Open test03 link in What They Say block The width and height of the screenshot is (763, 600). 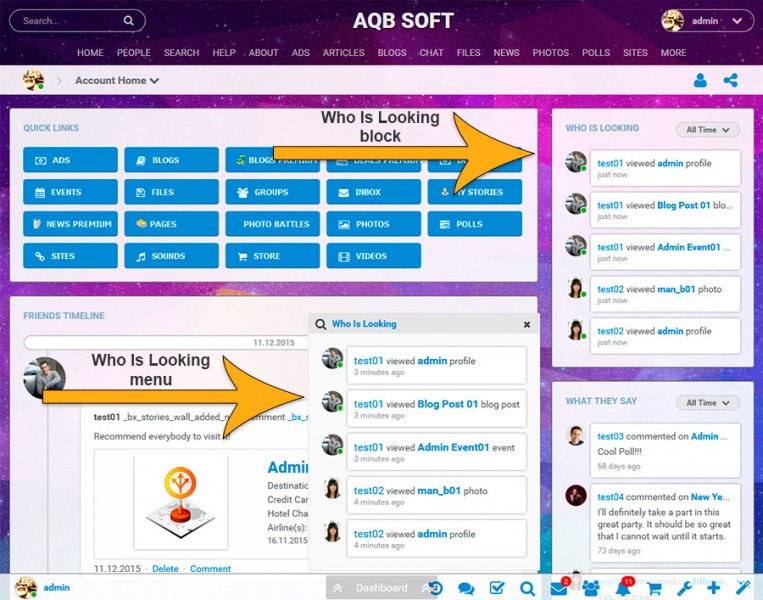[610, 436]
